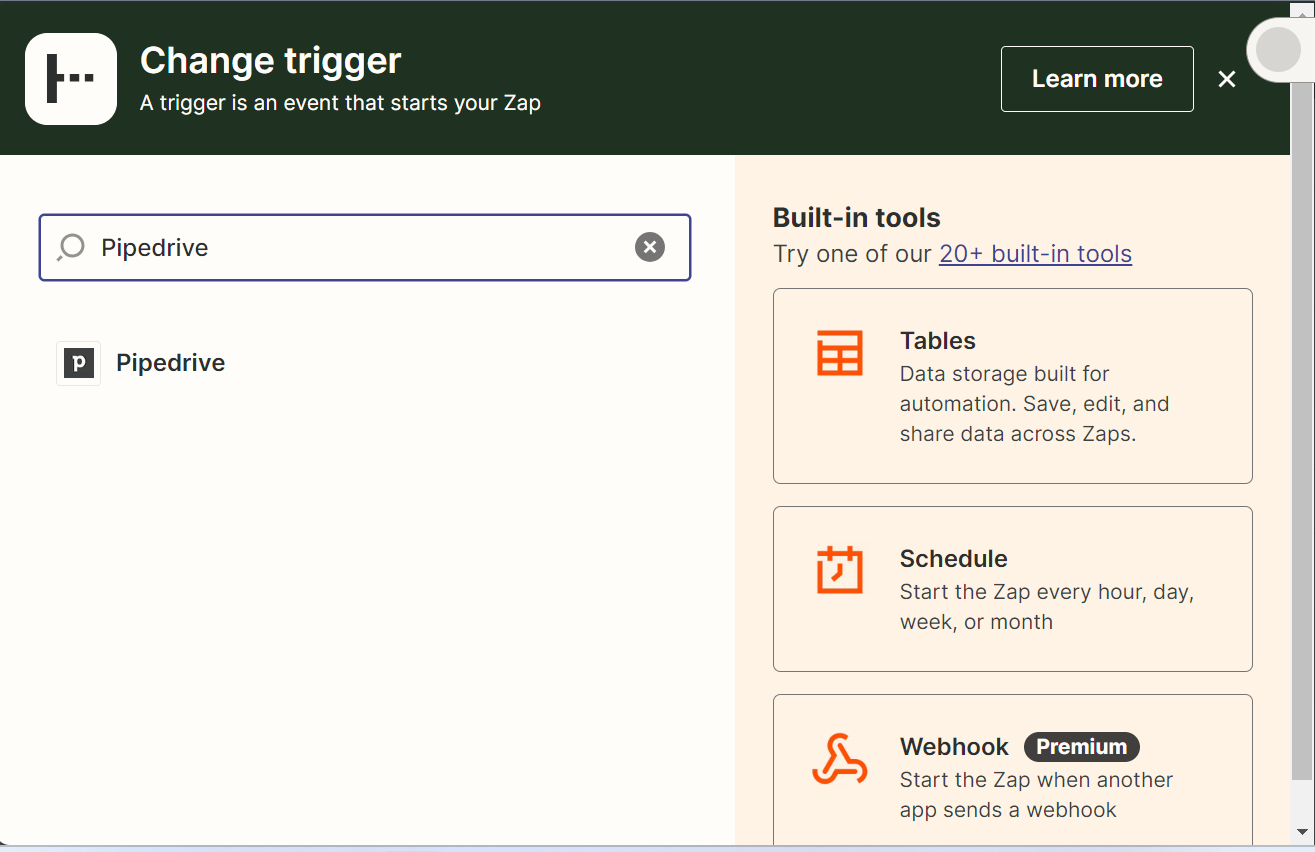Click the orange Tables grid icon
Screen dimensions: 1315x852
click(839, 352)
